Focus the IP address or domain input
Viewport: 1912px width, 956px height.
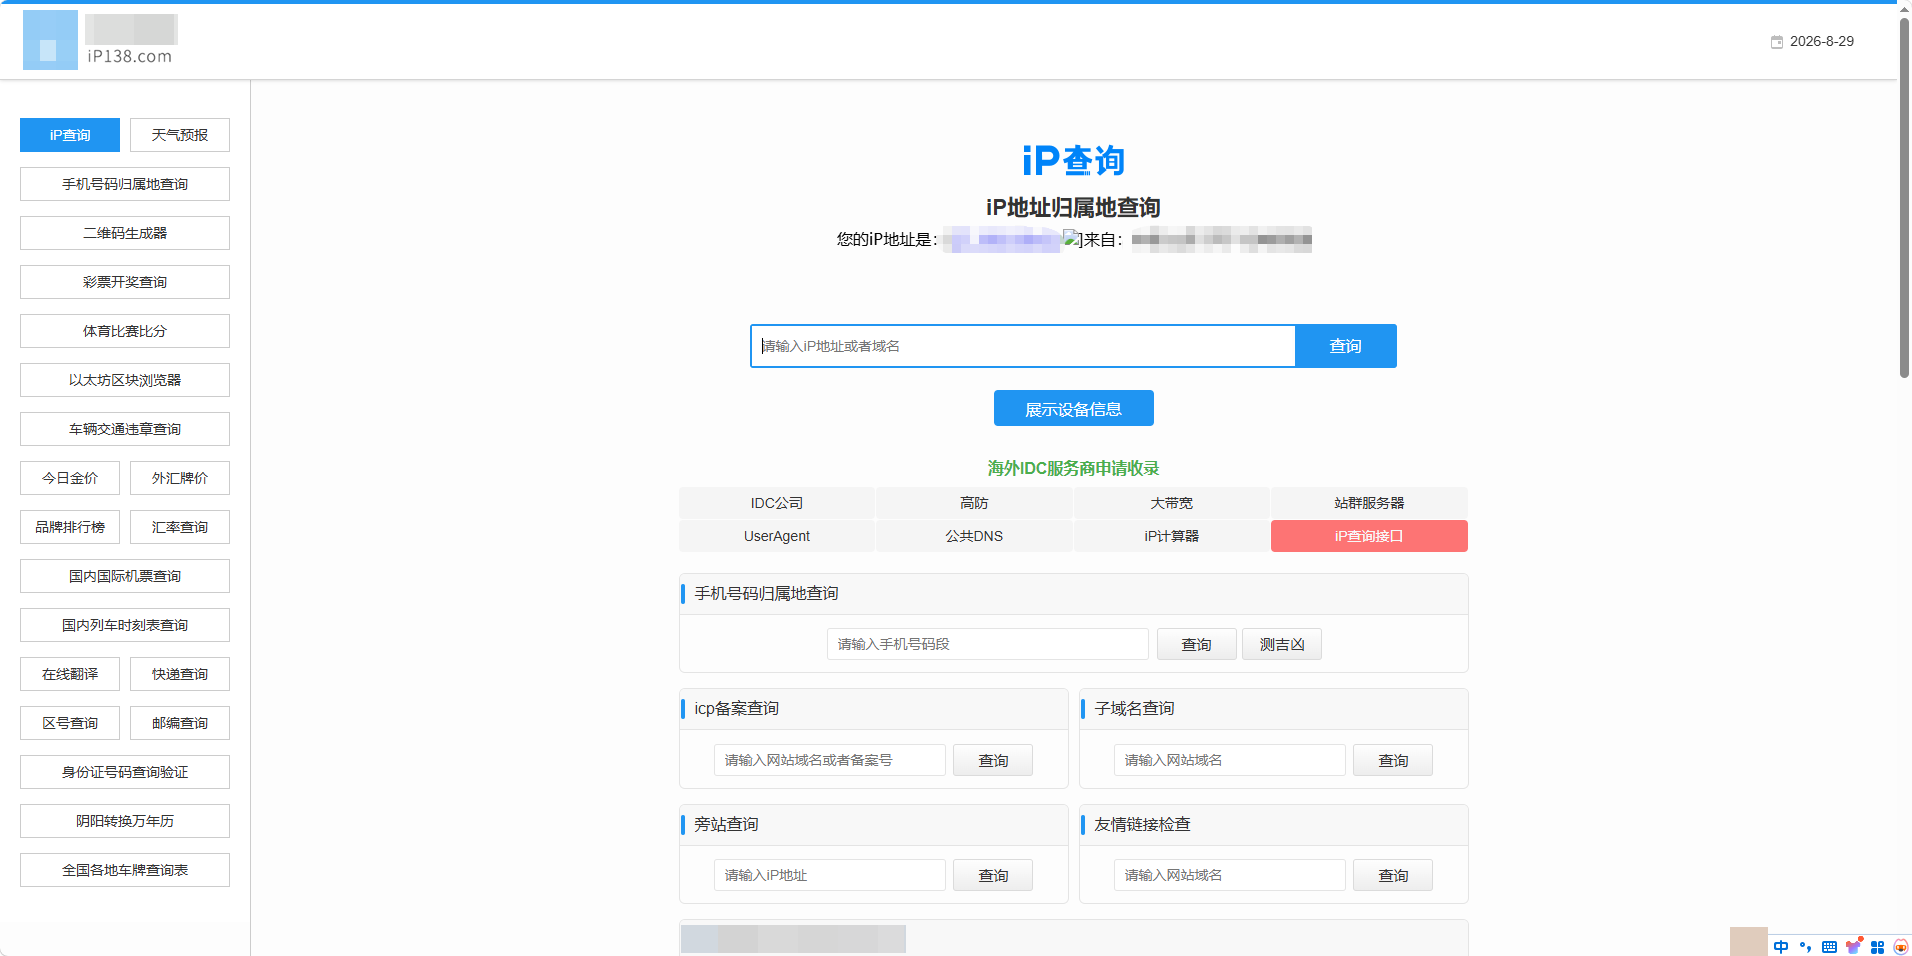[1023, 346]
